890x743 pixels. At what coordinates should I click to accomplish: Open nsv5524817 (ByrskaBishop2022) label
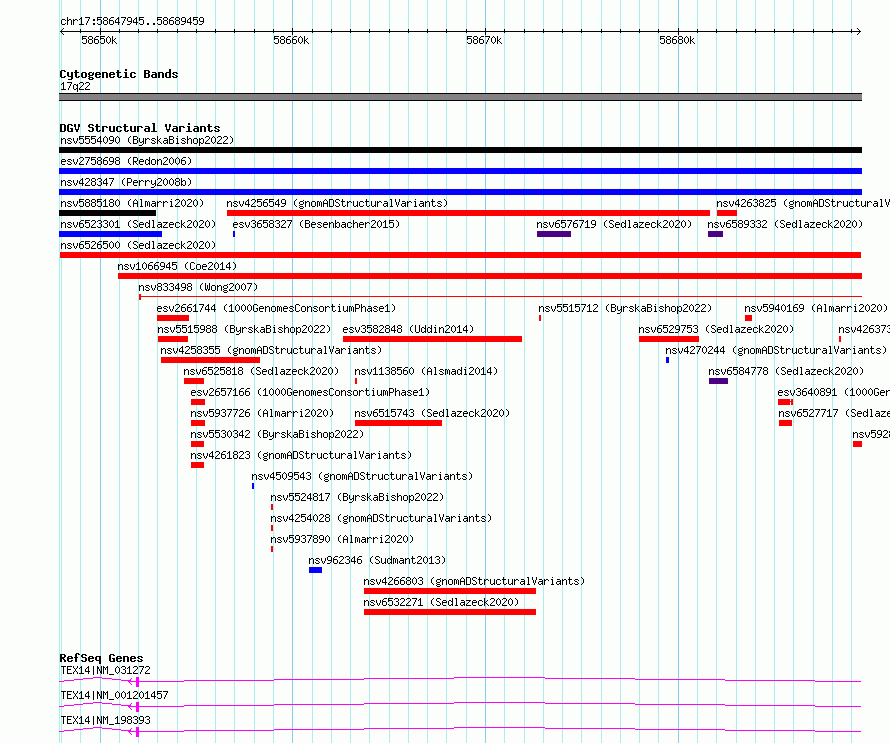point(357,497)
